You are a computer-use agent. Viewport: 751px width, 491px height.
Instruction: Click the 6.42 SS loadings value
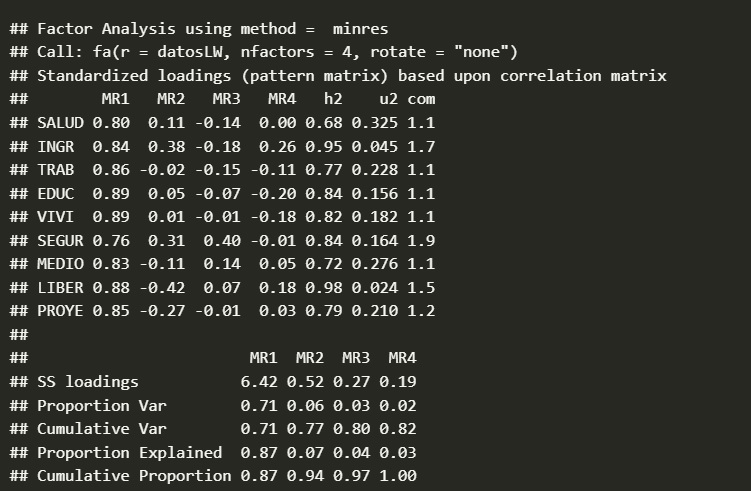click(x=259, y=381)
